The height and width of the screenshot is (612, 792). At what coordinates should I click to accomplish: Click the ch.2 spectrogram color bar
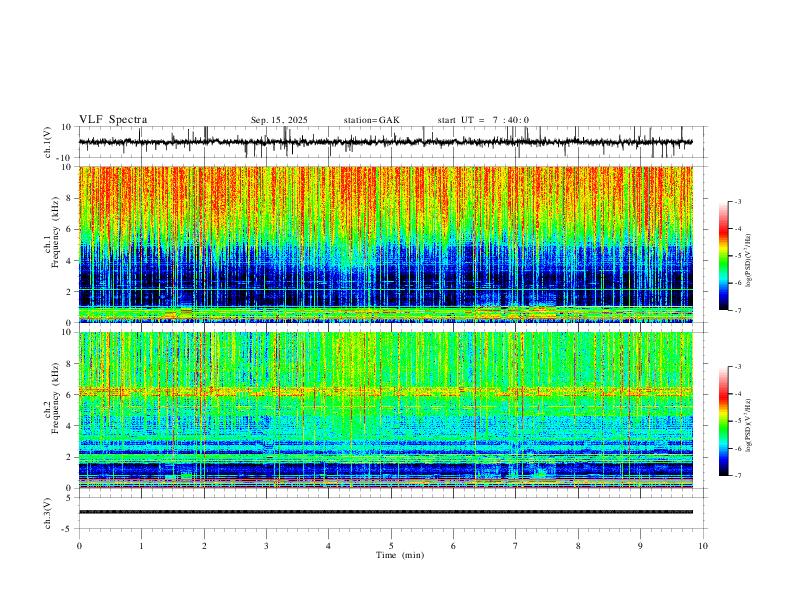tap(724, 421)
